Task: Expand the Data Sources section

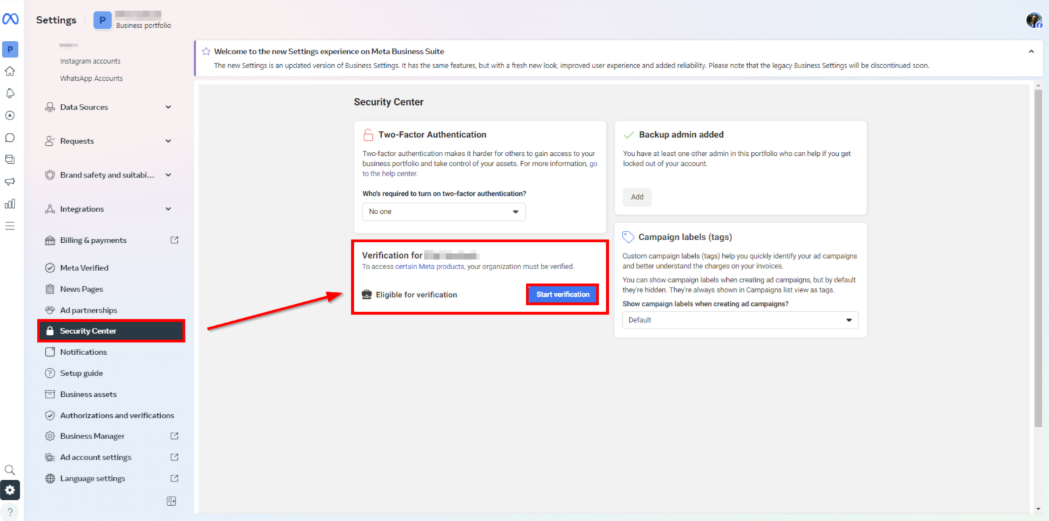Action: 109,107
